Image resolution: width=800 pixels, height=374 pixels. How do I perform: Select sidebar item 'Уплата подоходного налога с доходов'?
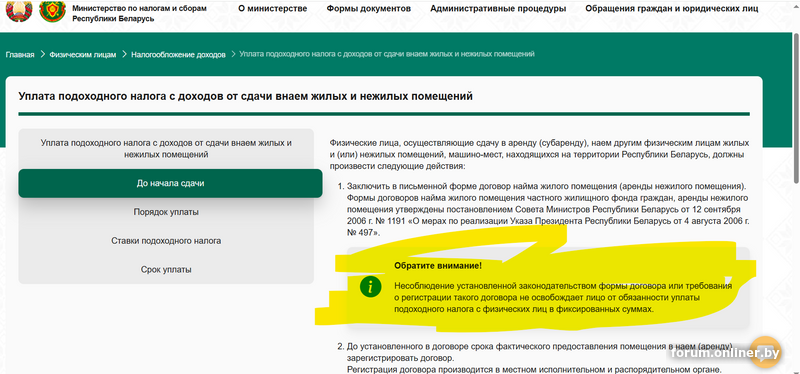pos(166,148)
